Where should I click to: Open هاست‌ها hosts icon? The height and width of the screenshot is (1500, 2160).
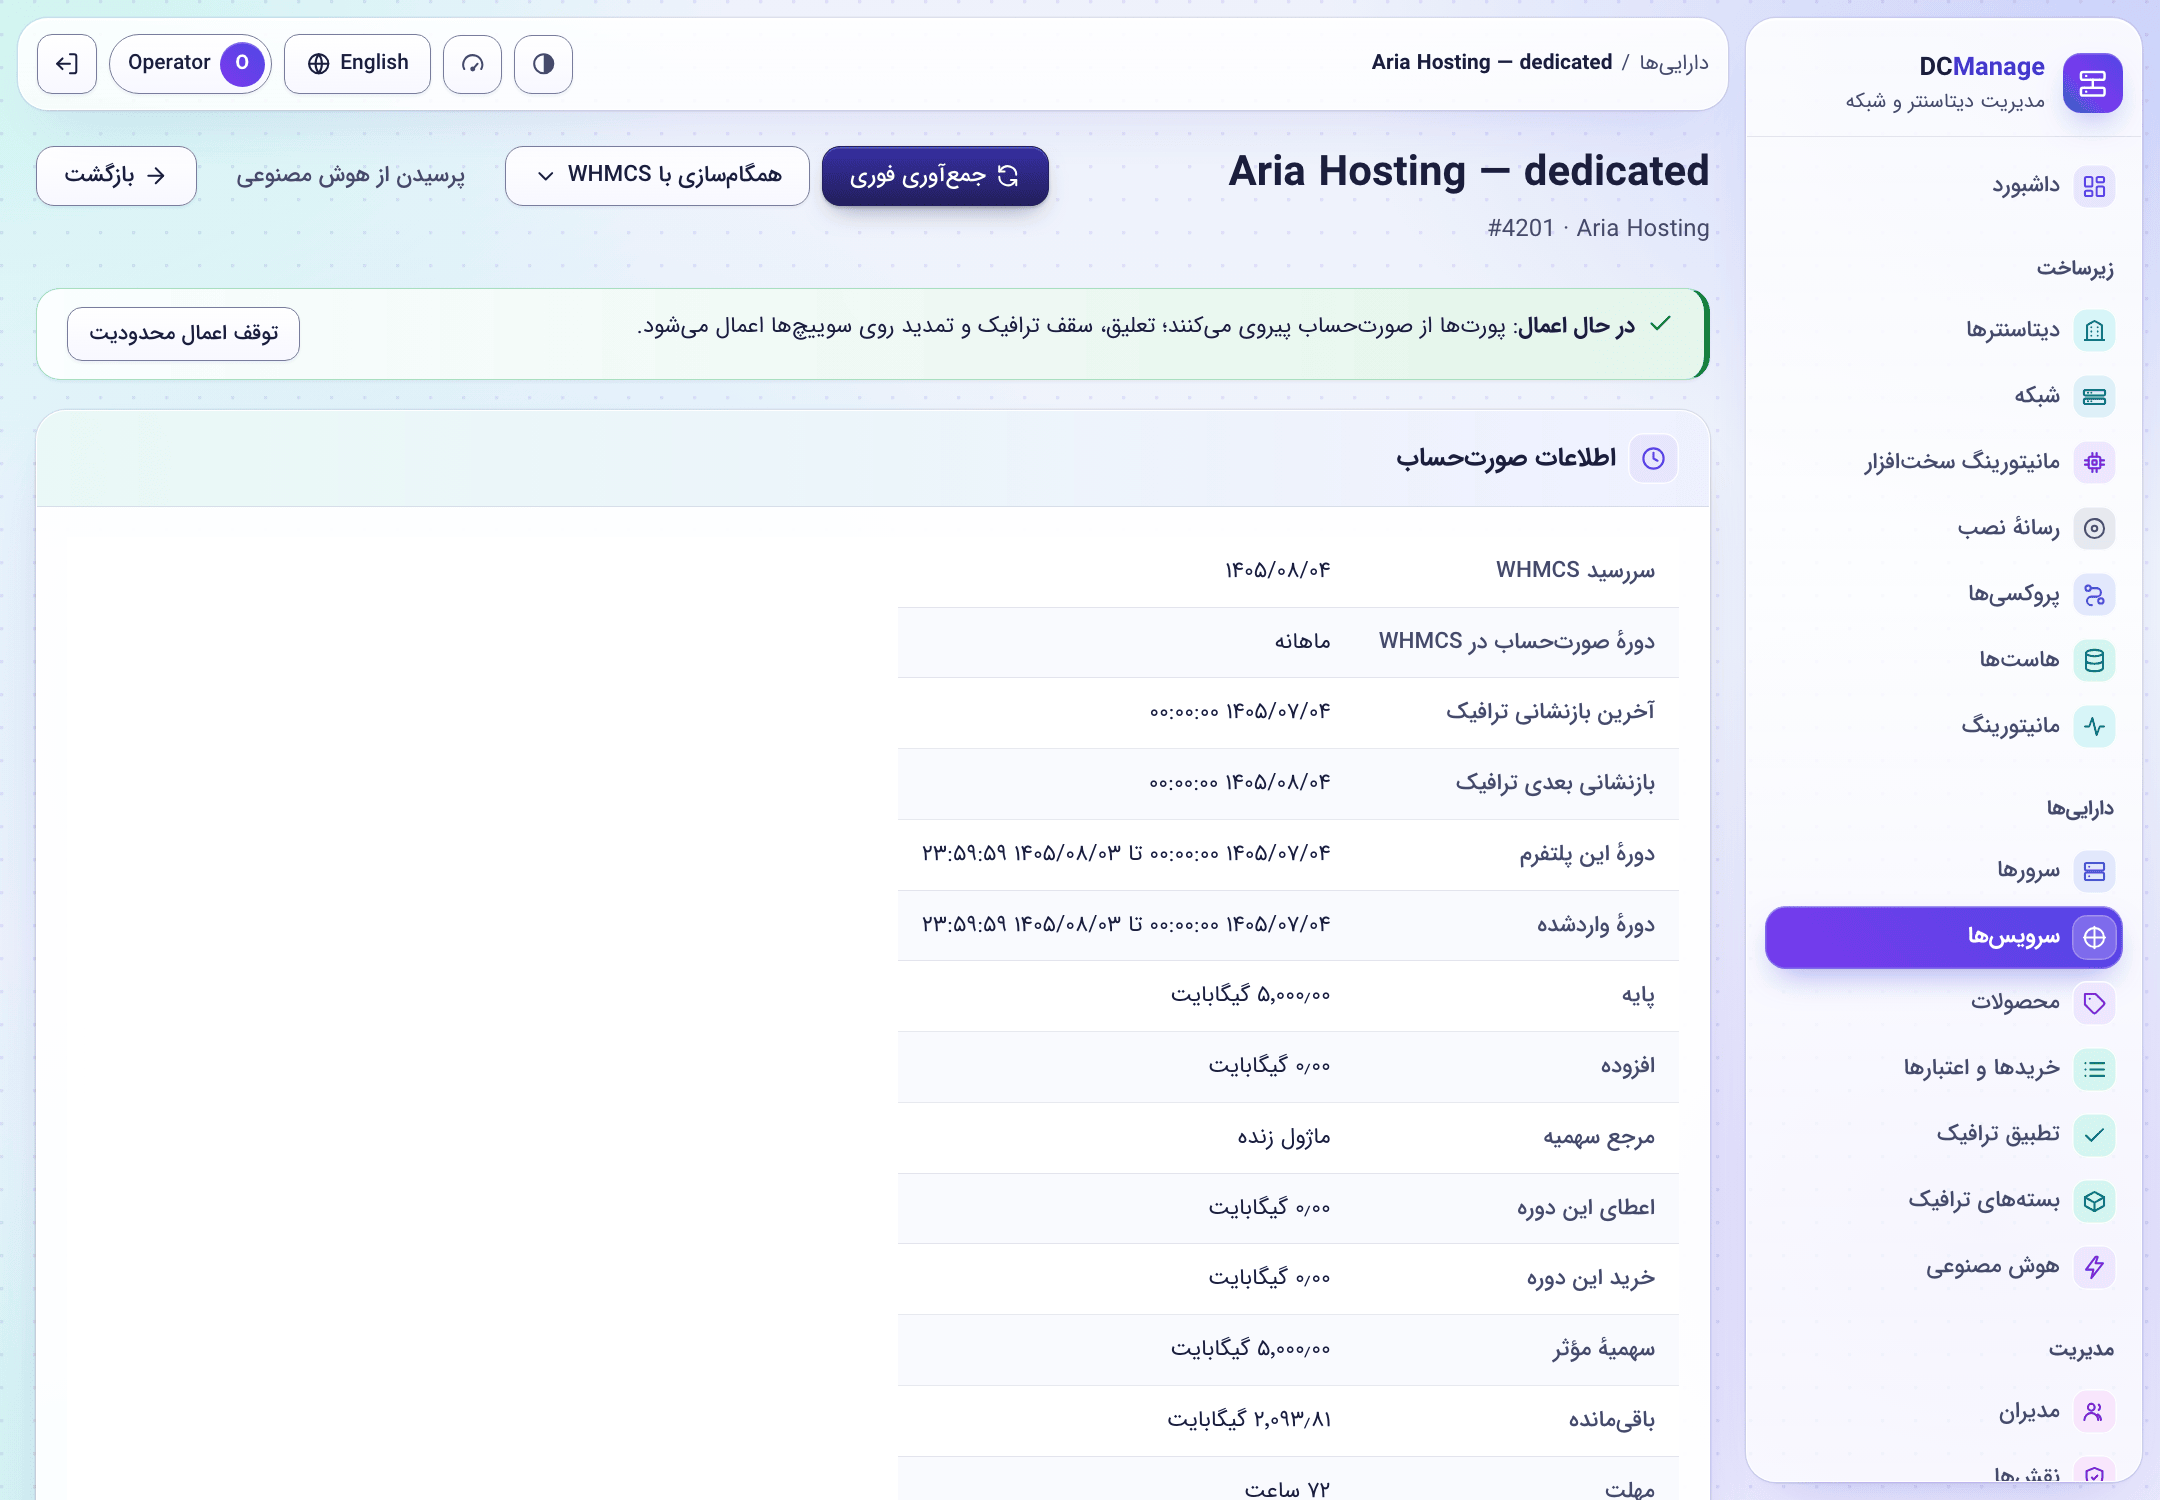(x=2094, y=660)
